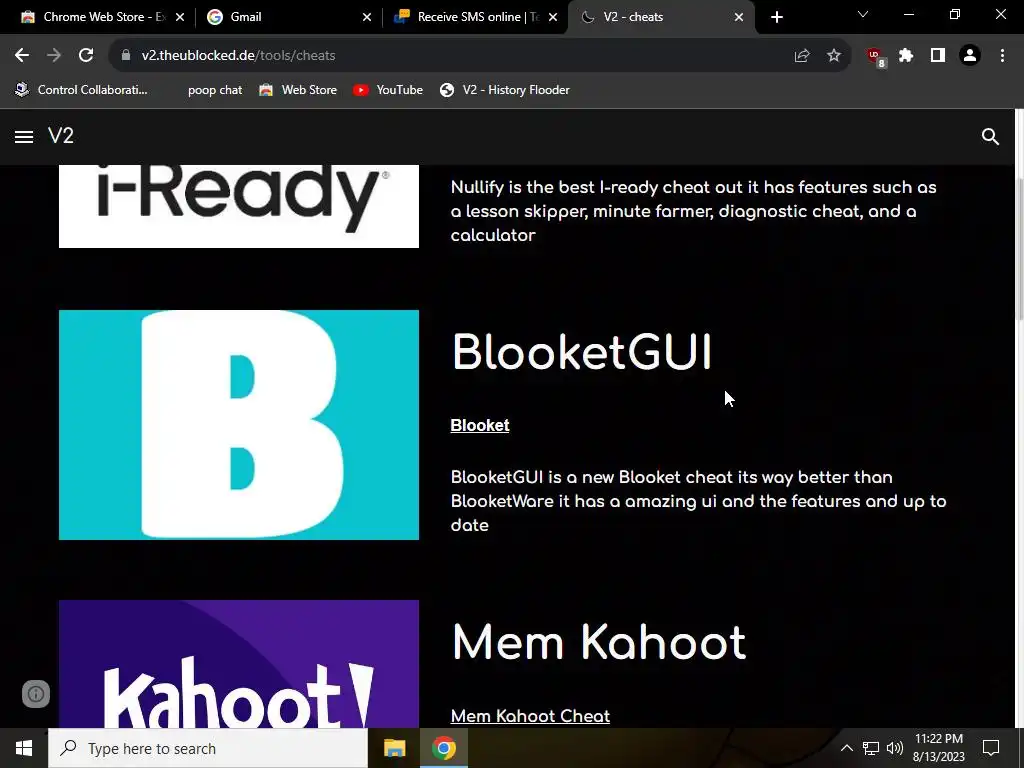View site info via padlock icon
The height and width of the screenshot is (768, 1024).
click(126, 56)
